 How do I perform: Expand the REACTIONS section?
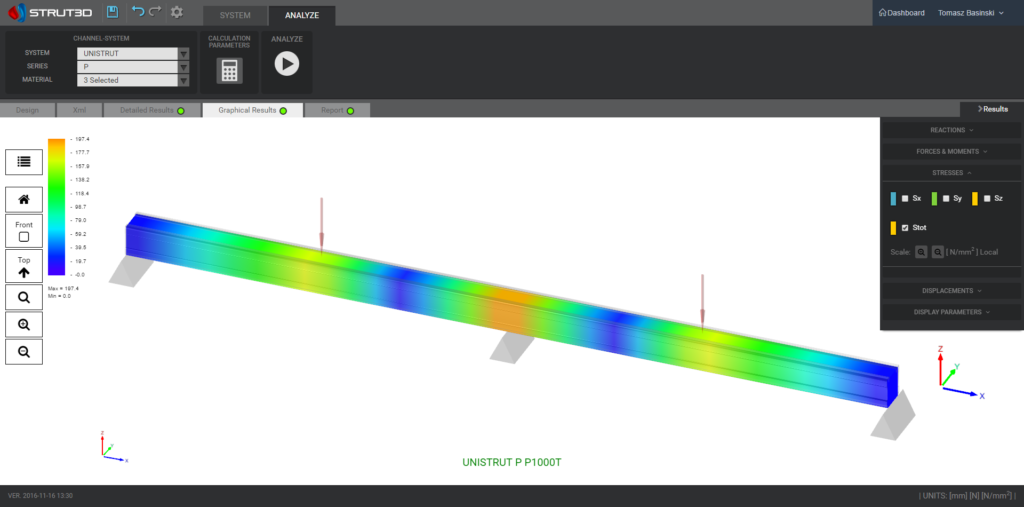952,130
